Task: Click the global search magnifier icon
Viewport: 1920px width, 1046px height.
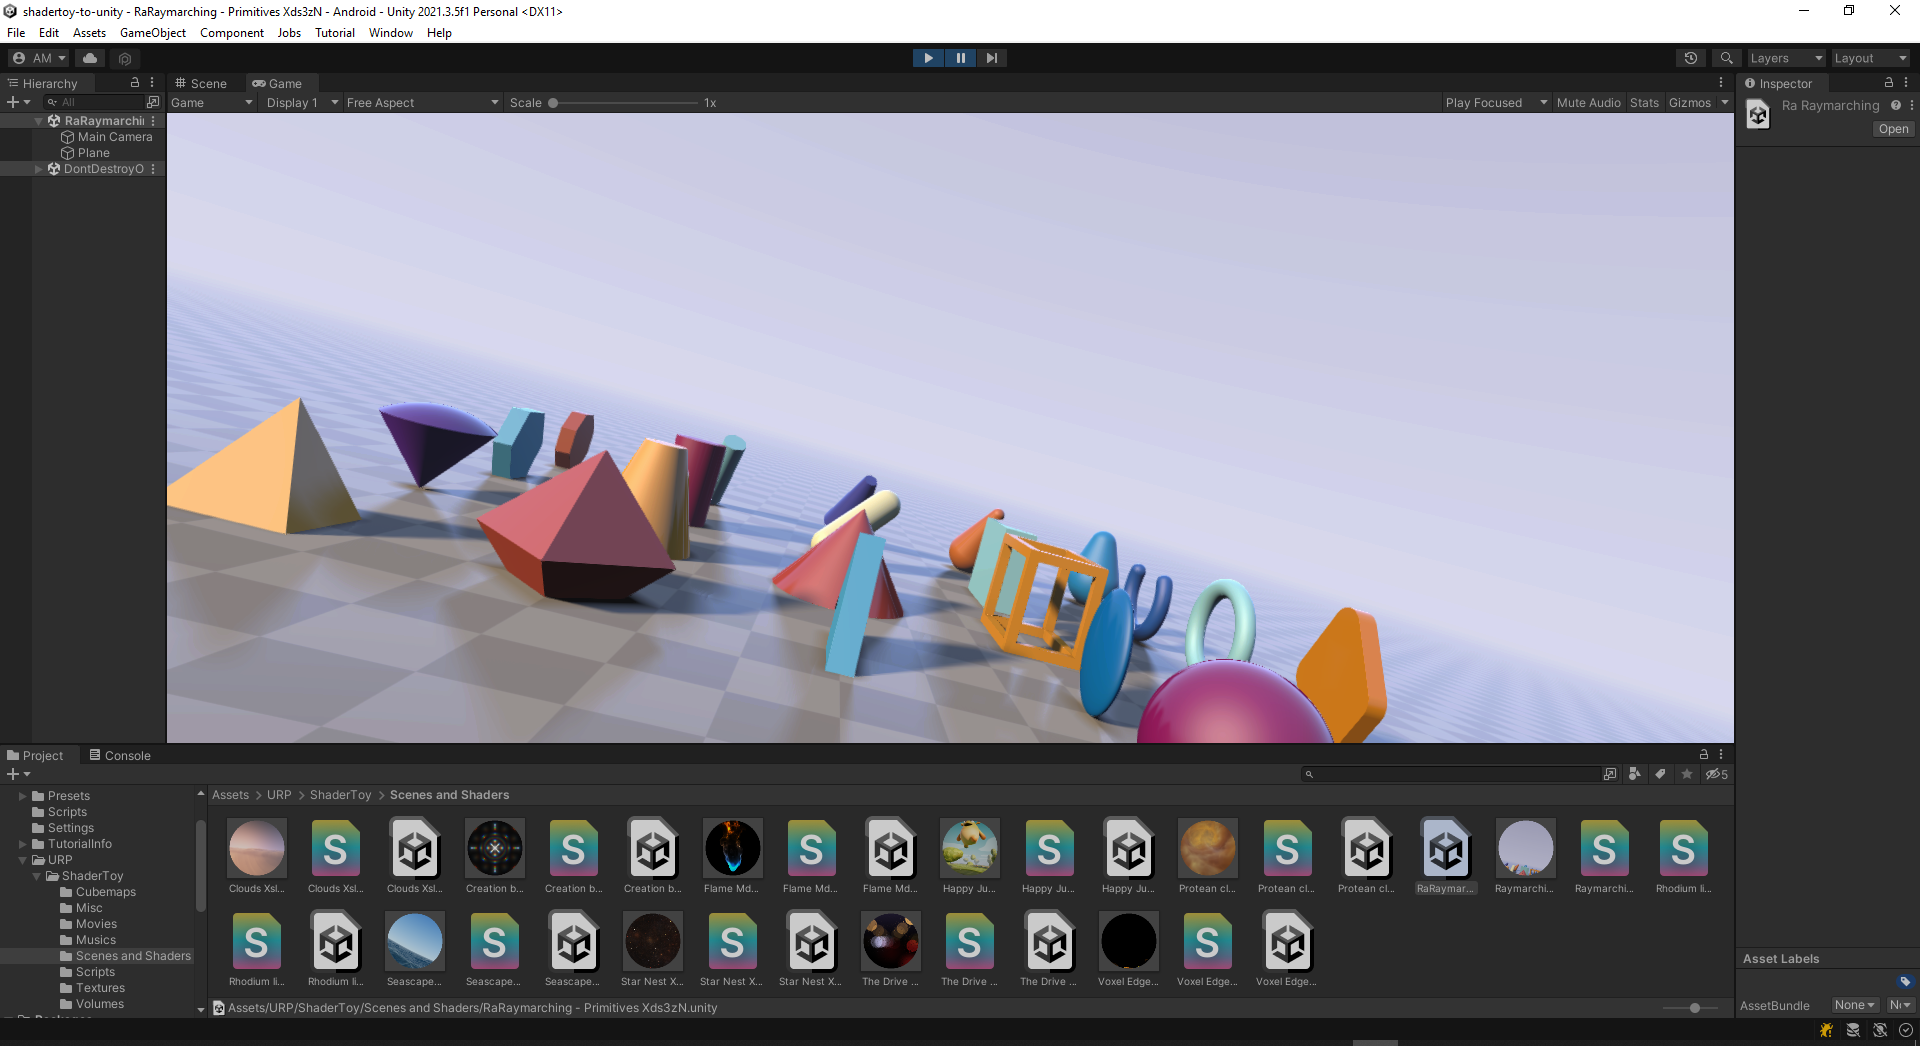Action: tap(1726, 58)
